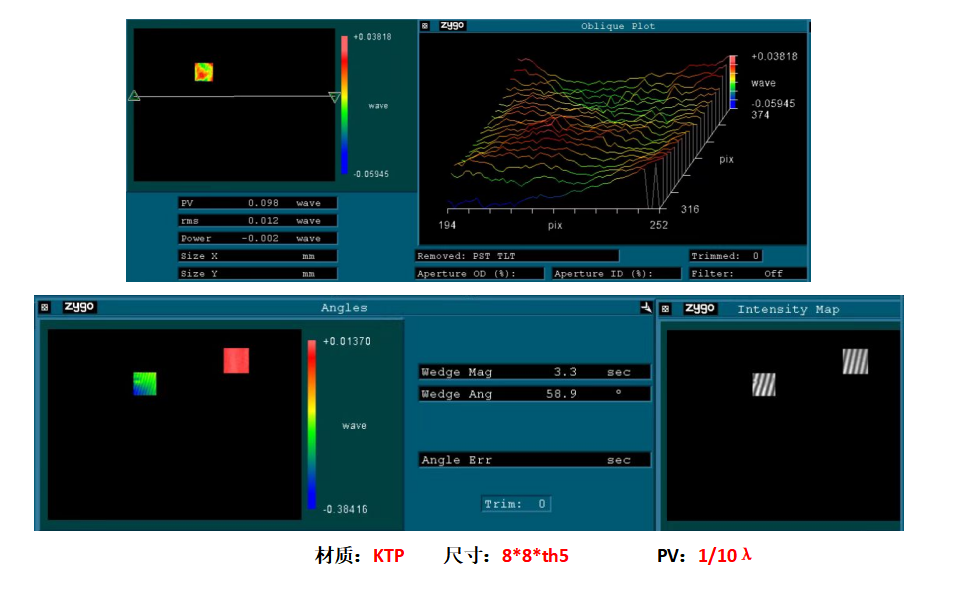
Task: Click the Intensity Map window menu box icon
Action: pyautogui.click(x=665, y=309)
